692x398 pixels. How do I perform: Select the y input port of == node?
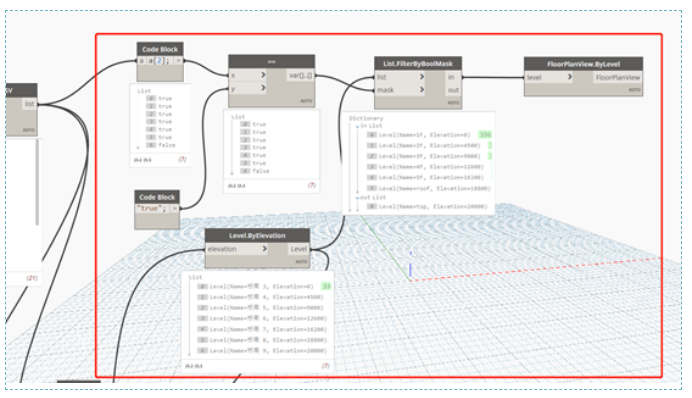(248, 88)
